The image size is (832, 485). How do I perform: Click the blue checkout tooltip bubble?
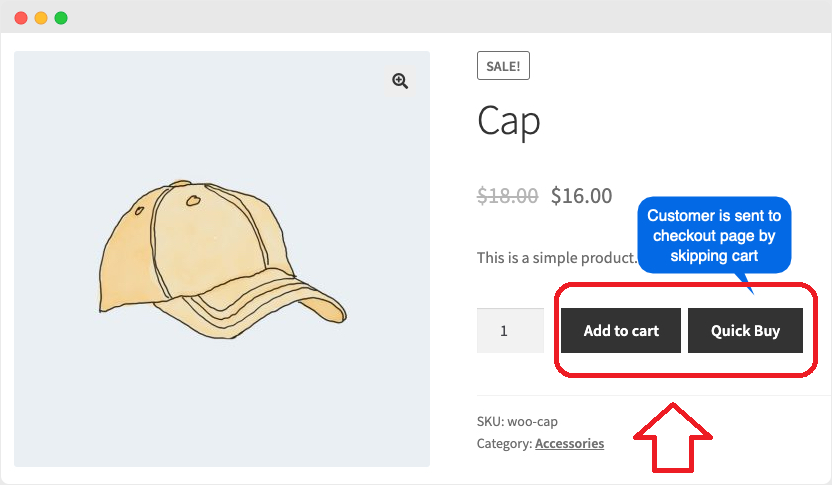point(714,235)
